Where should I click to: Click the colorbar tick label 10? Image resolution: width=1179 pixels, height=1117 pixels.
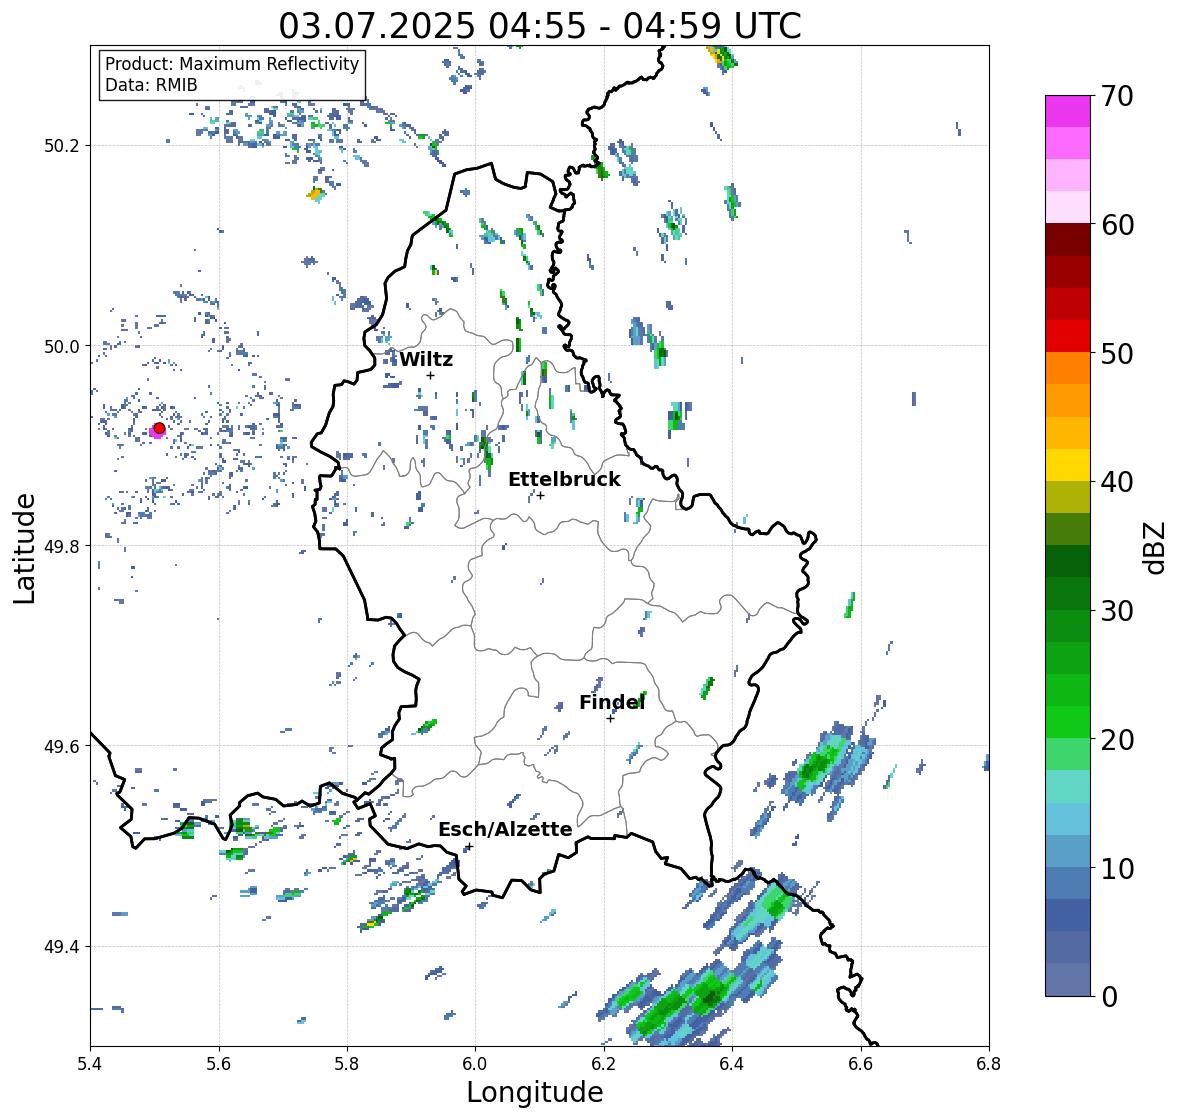coord(1117,867)
